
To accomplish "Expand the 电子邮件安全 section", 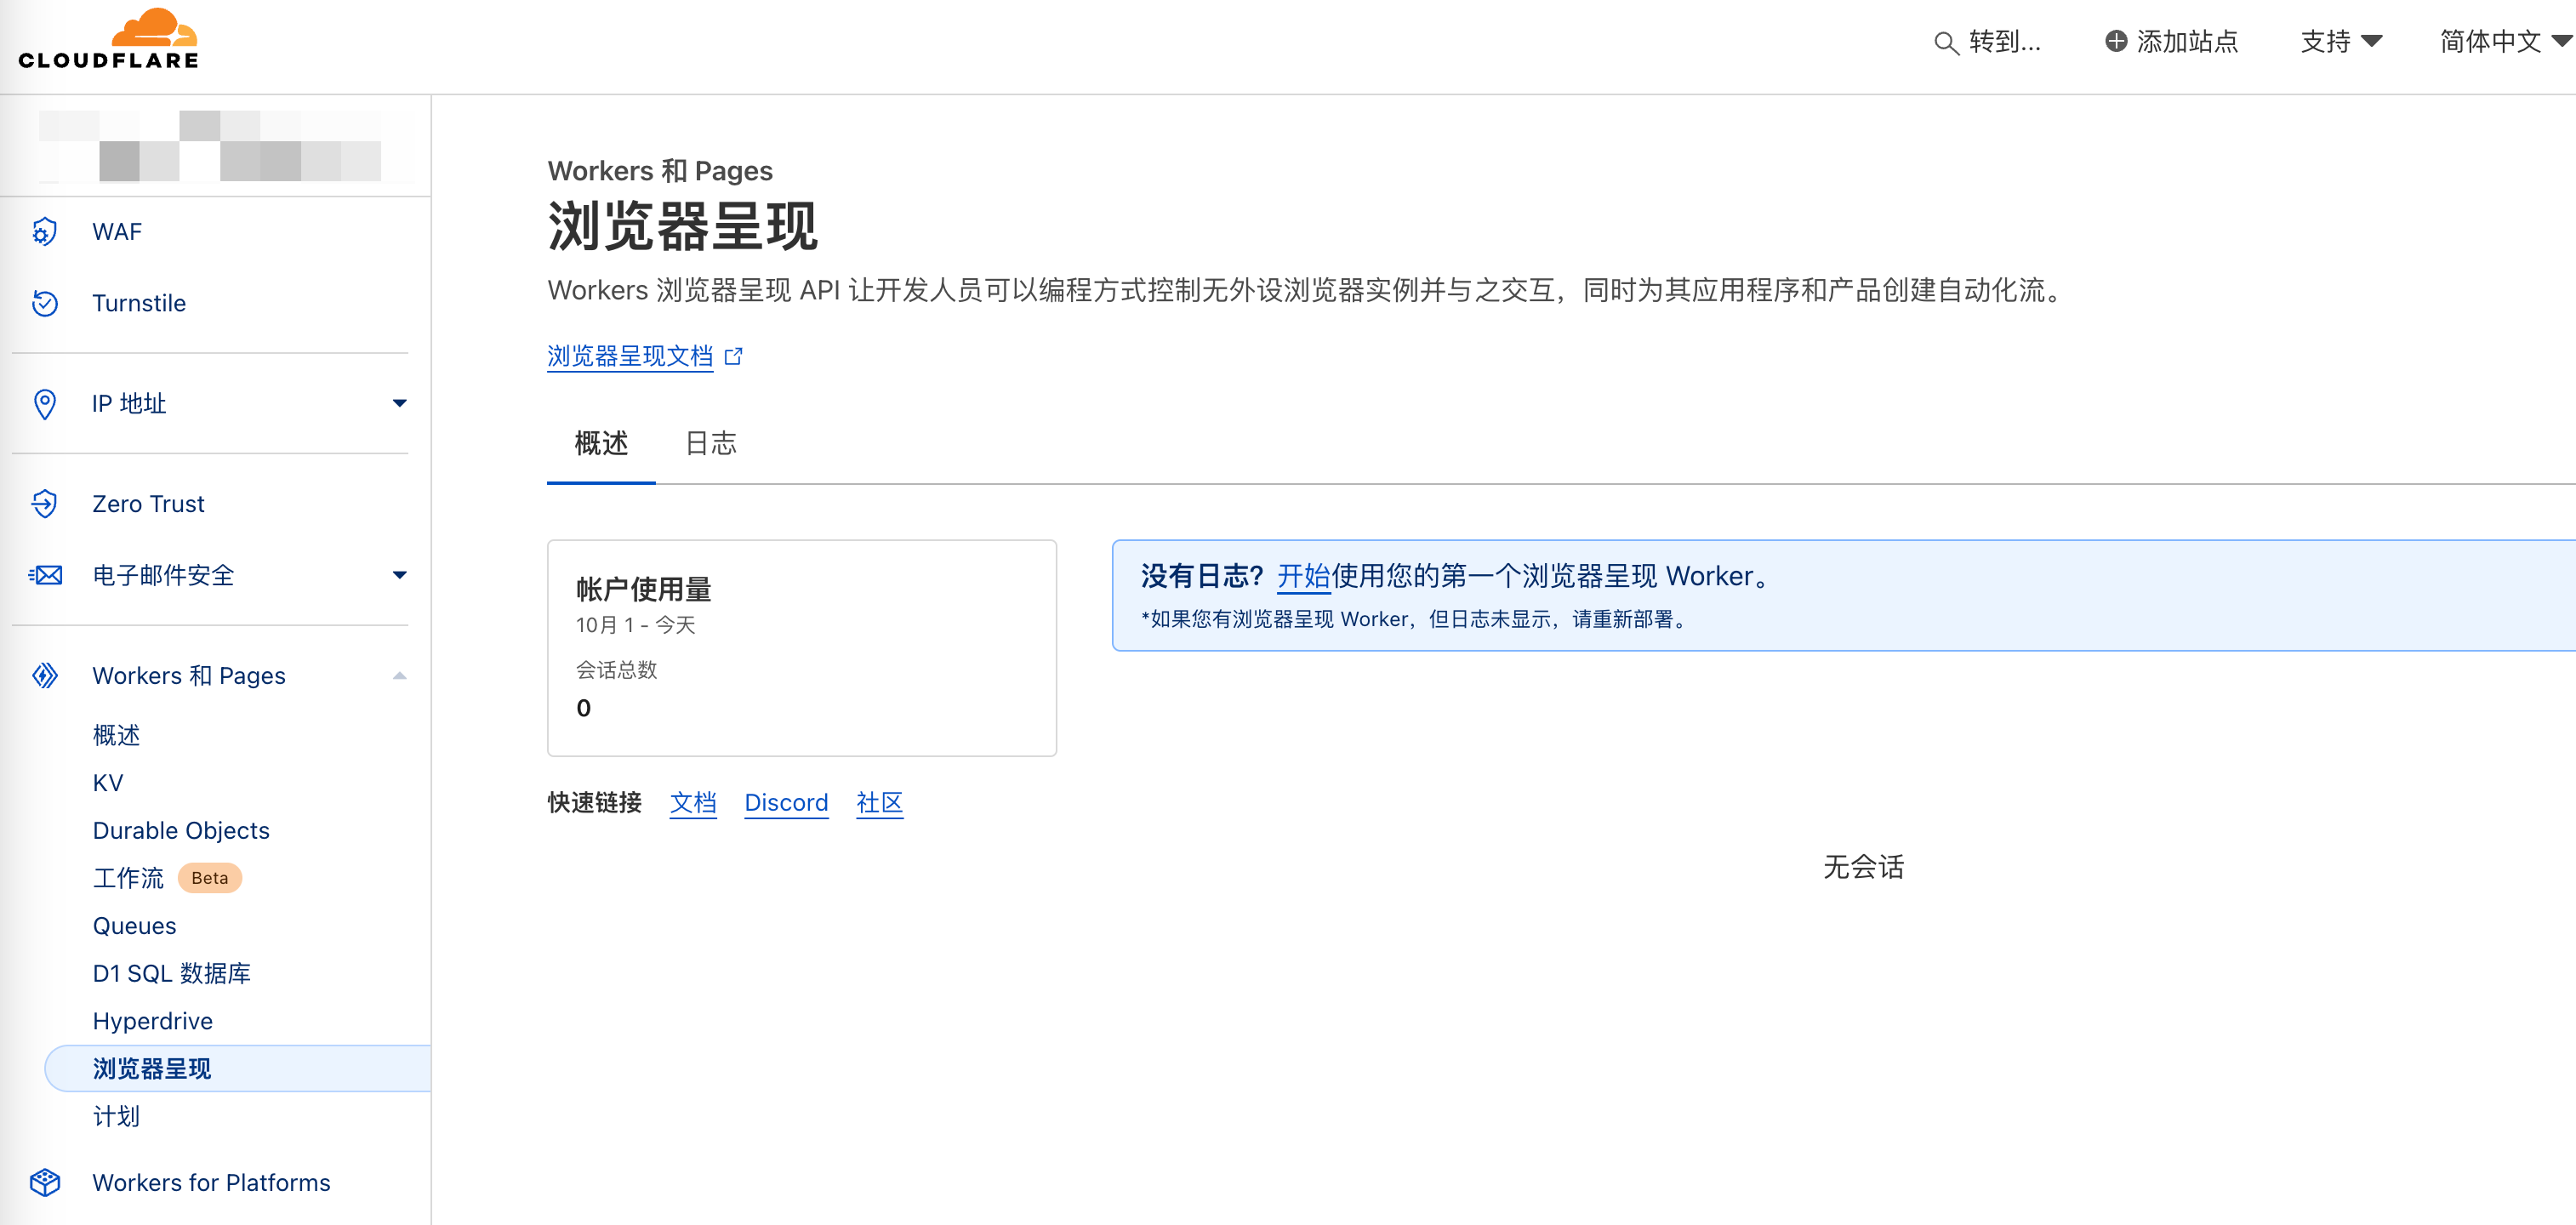I will (x=399, y=575).
